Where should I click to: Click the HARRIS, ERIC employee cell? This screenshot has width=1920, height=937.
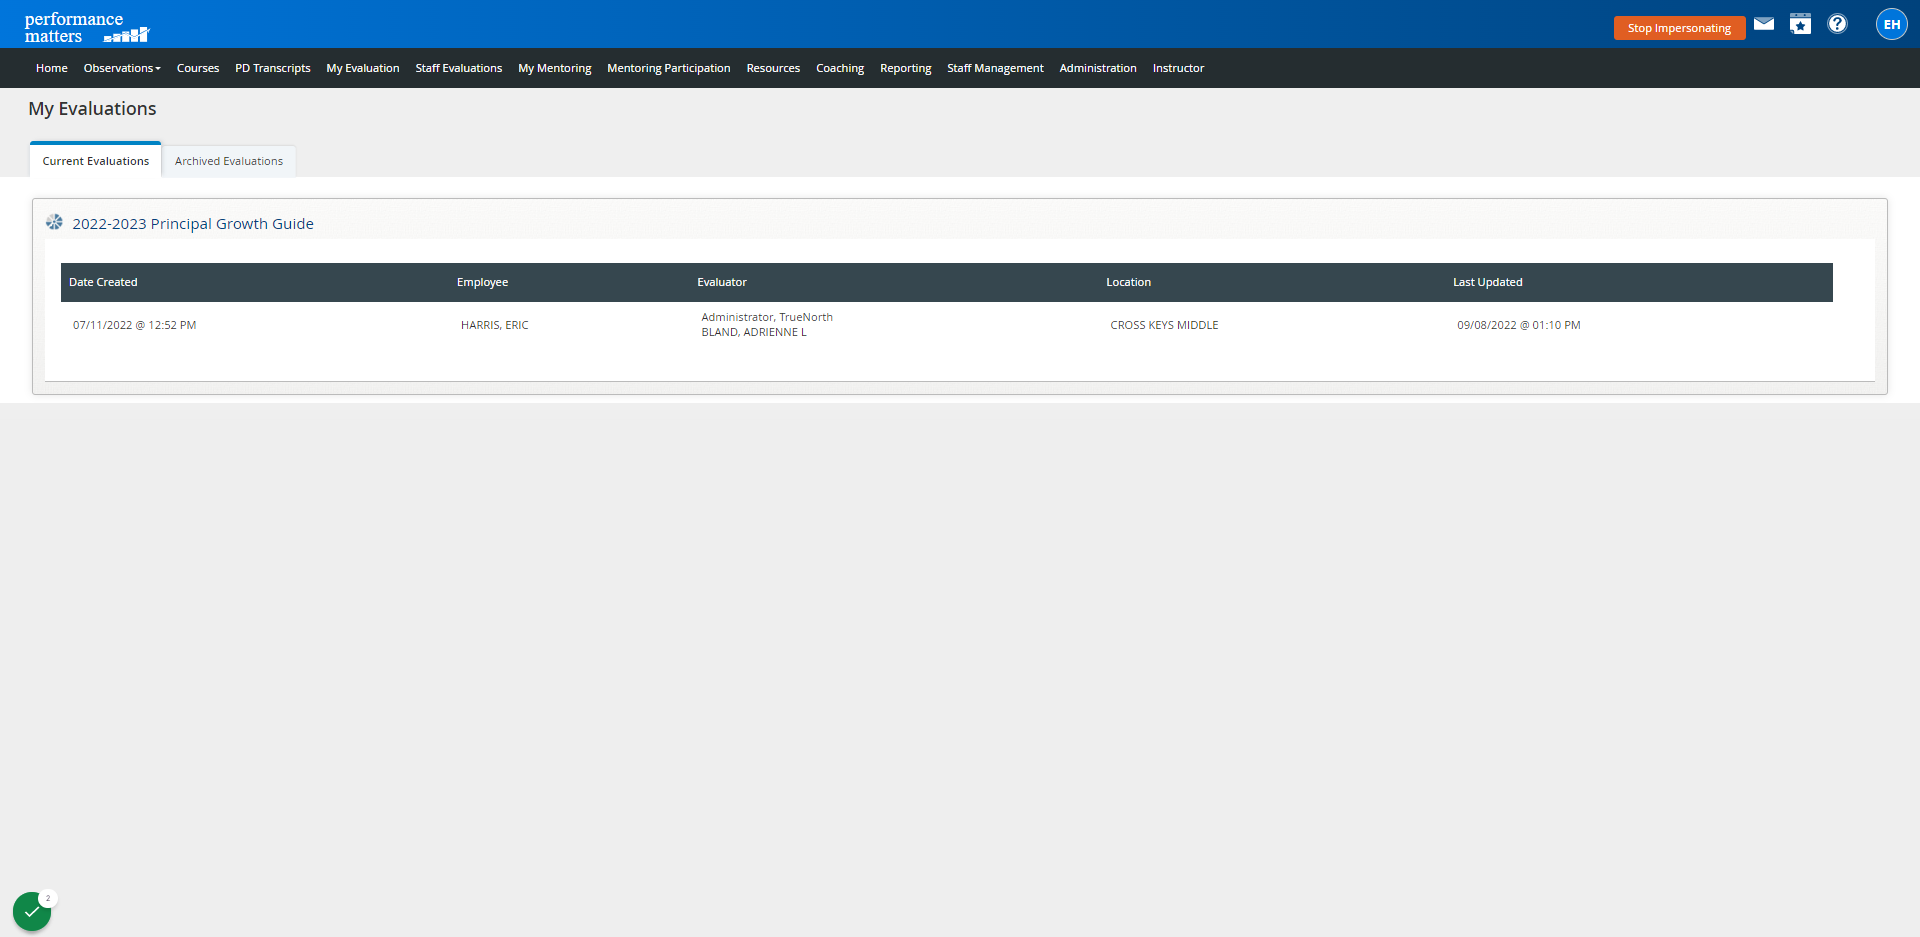tap(495, 325)
